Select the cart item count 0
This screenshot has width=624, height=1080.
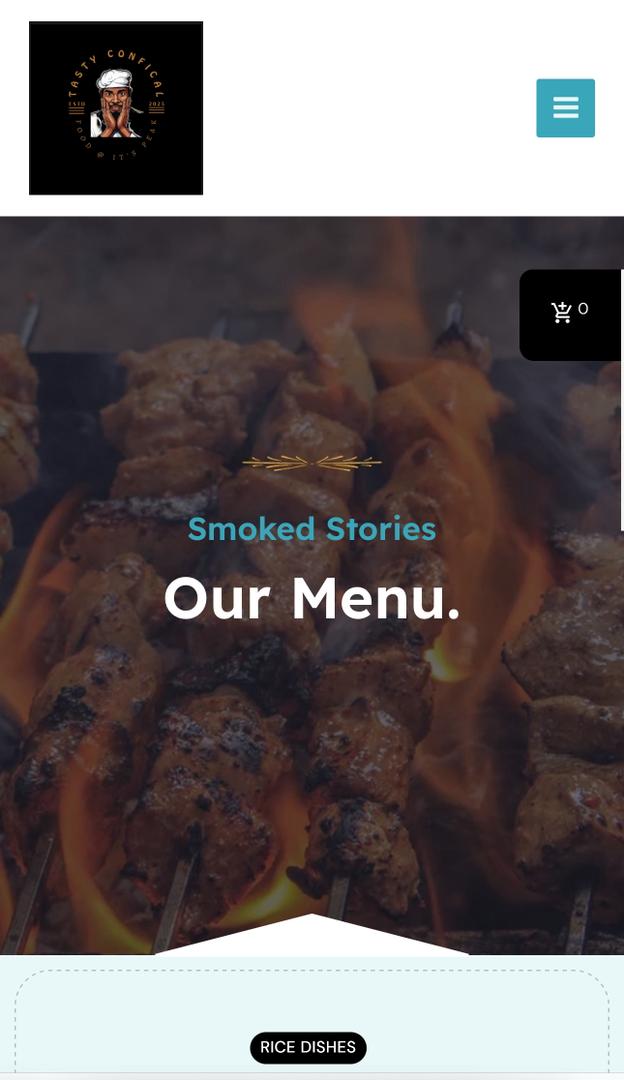click(583, 309)
